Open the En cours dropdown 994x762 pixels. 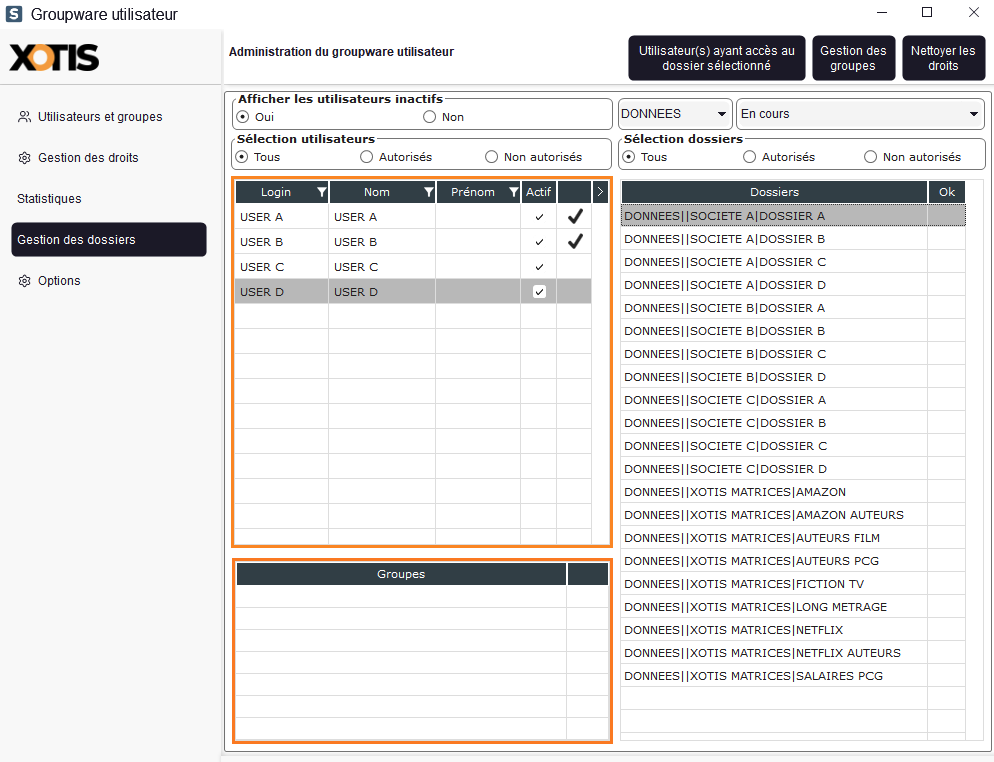(x=860, y=114)
